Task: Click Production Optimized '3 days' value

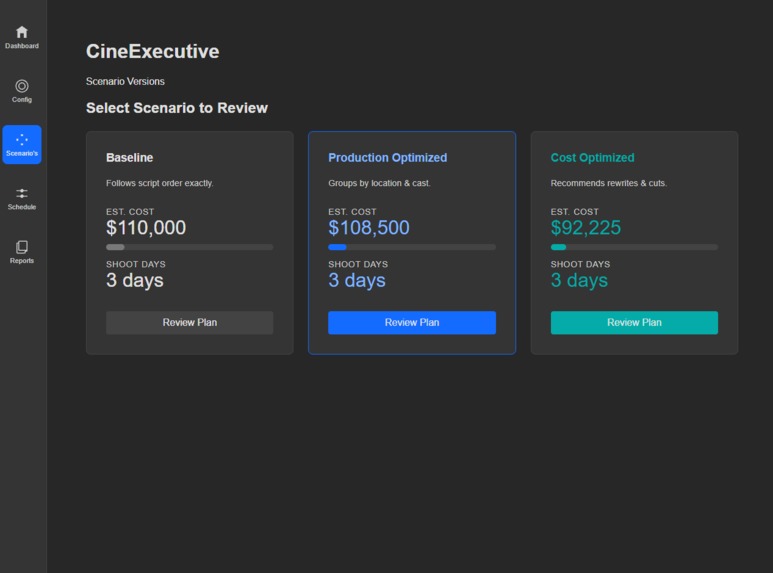Action: 357,280
